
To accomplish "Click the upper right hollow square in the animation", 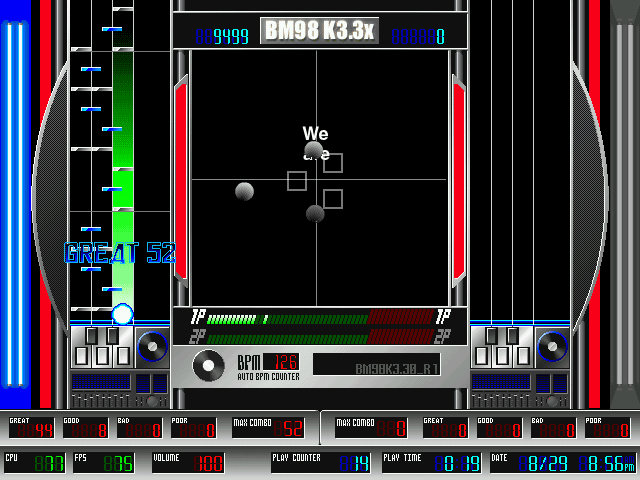I will pyautogui.click(x=333, y=163).
